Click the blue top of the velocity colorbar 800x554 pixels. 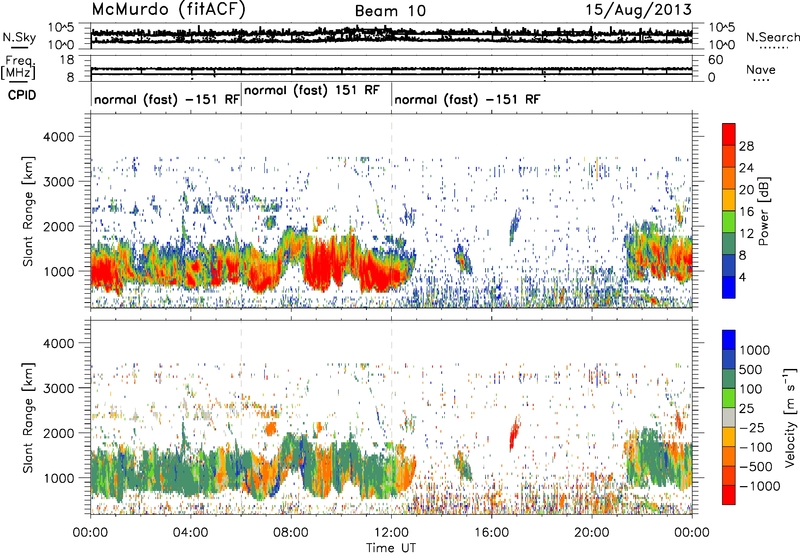click(x=729, y=340)
